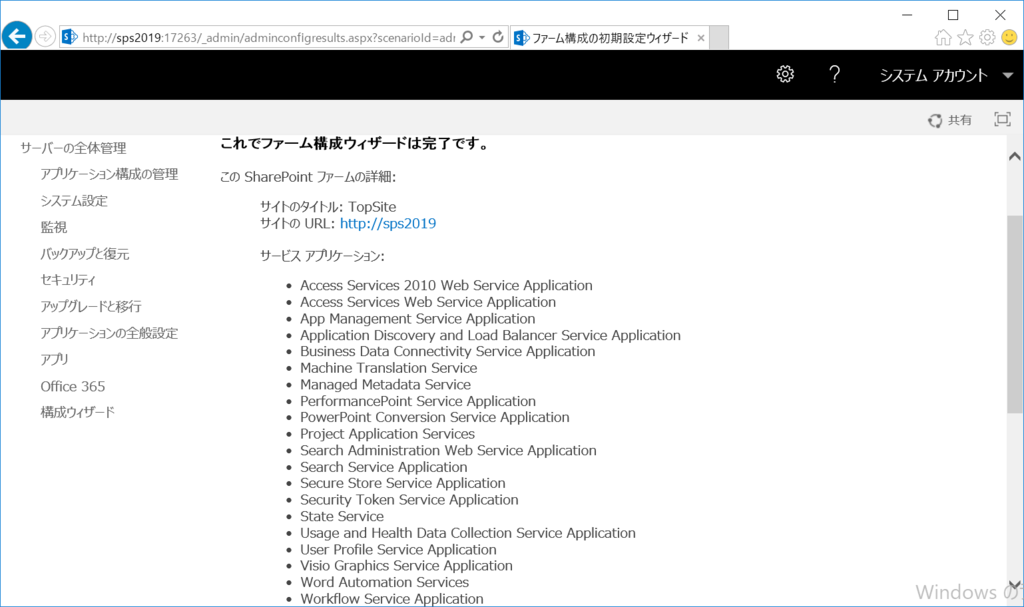Screen dimensions: 1024x607
Task: Maximize the browser window
Action: (x=953, y=14)
